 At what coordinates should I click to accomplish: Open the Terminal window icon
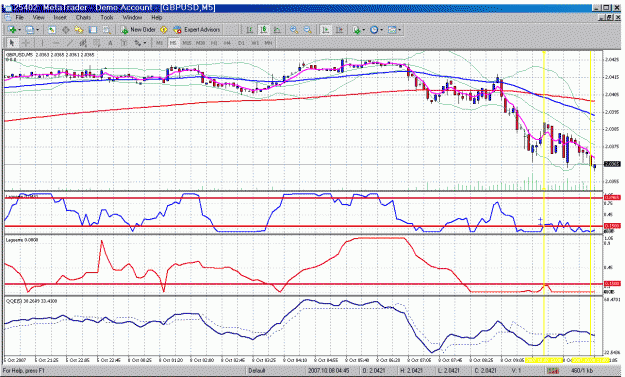tap(93, 29)
